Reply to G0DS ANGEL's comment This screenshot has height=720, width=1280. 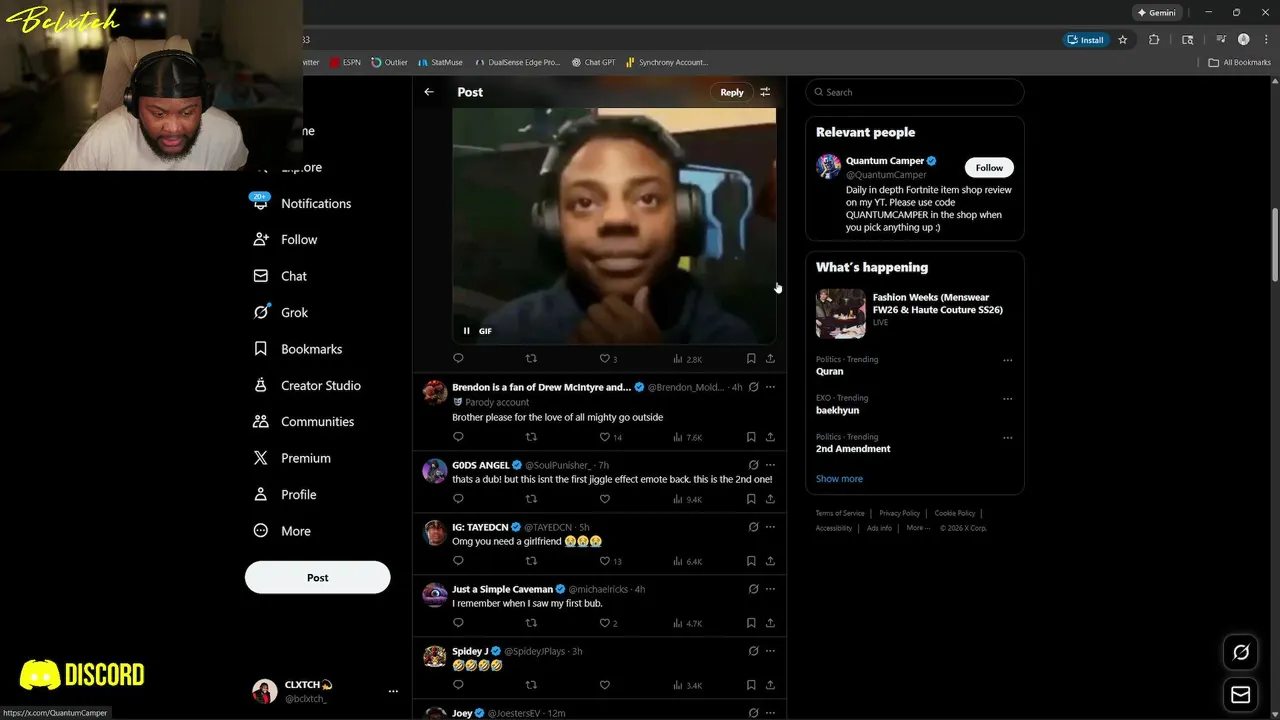[458, 499]
